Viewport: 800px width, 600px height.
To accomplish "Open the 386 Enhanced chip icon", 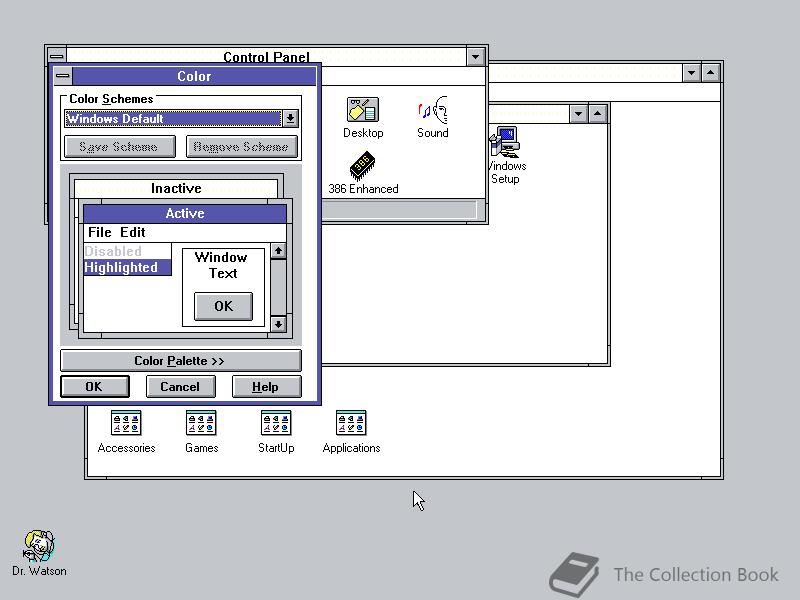I will pyautogui.click(x=363, y=173).
